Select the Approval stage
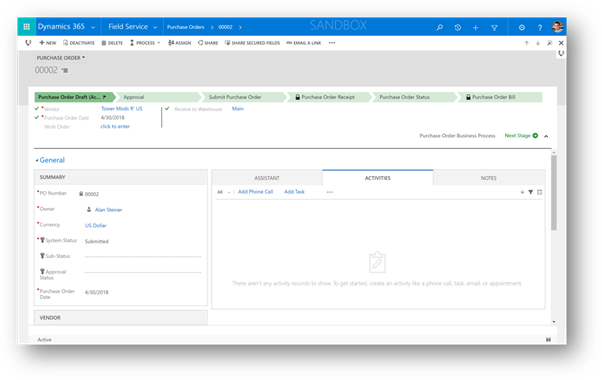This screenshot has height=380, width=602. pyautogui.click(x=158, y=97)
